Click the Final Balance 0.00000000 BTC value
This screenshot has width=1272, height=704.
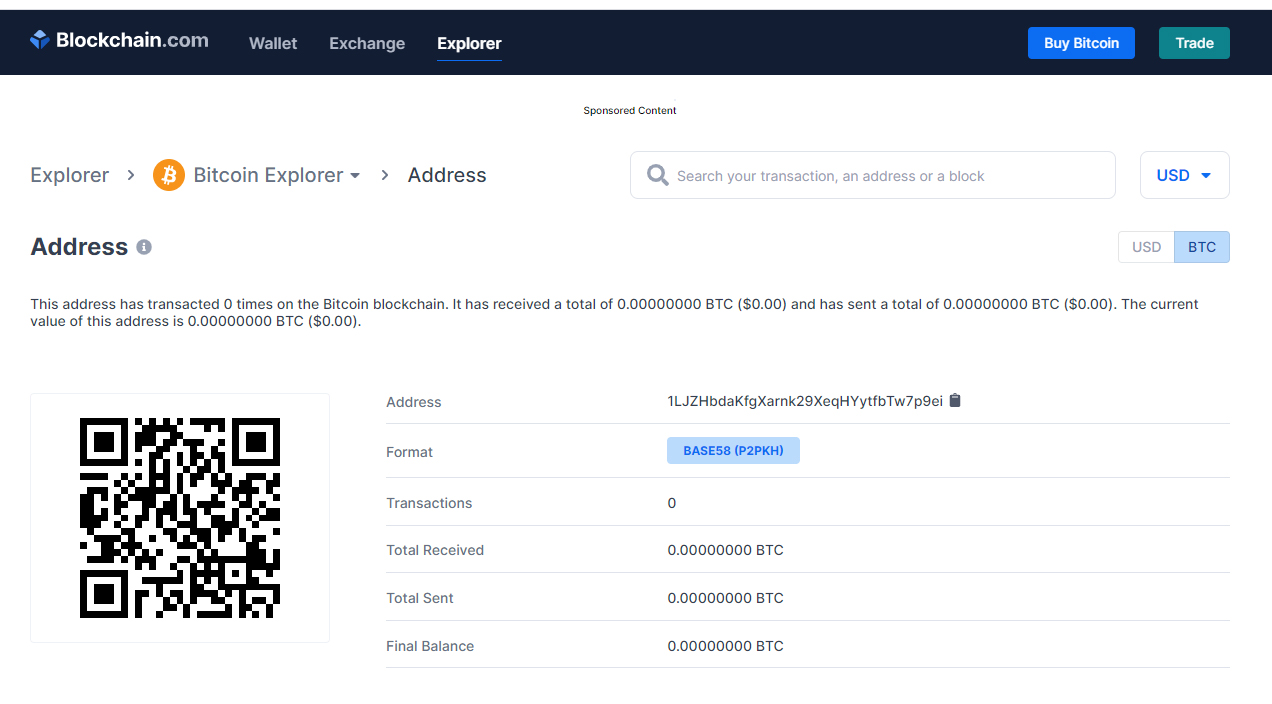(726, 646)
